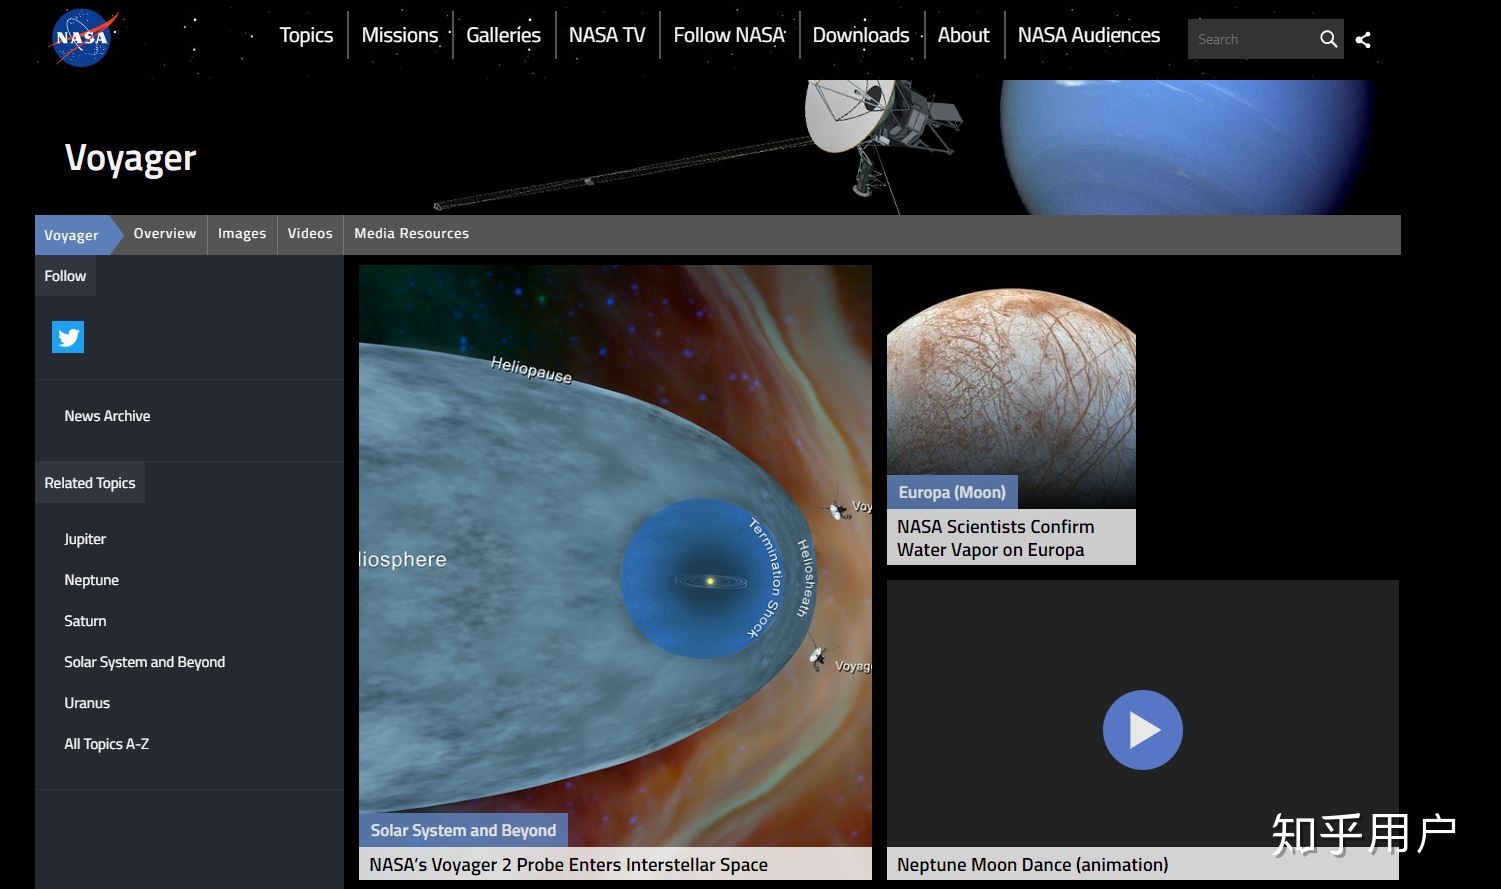Open the Downloads menu
The image size is (1501, 889).
[x=861, y=35]
